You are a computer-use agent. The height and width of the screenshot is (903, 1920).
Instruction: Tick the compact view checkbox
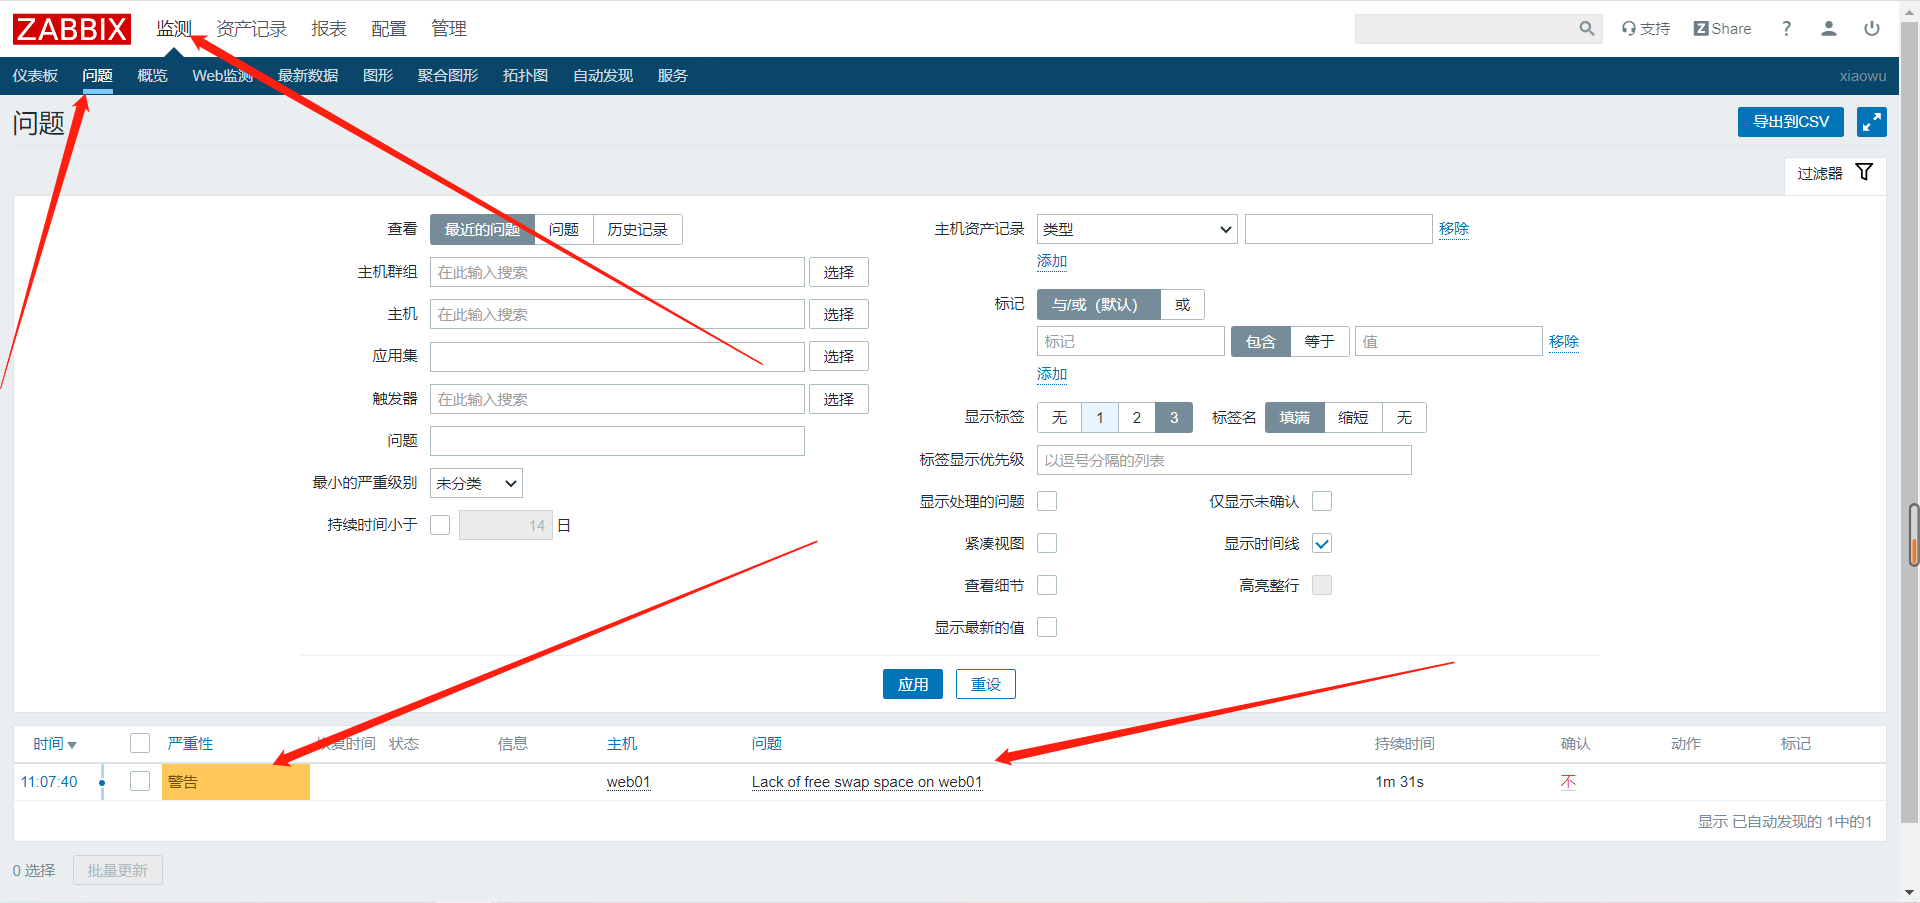pyautogui.click(x=1047, y=544)
